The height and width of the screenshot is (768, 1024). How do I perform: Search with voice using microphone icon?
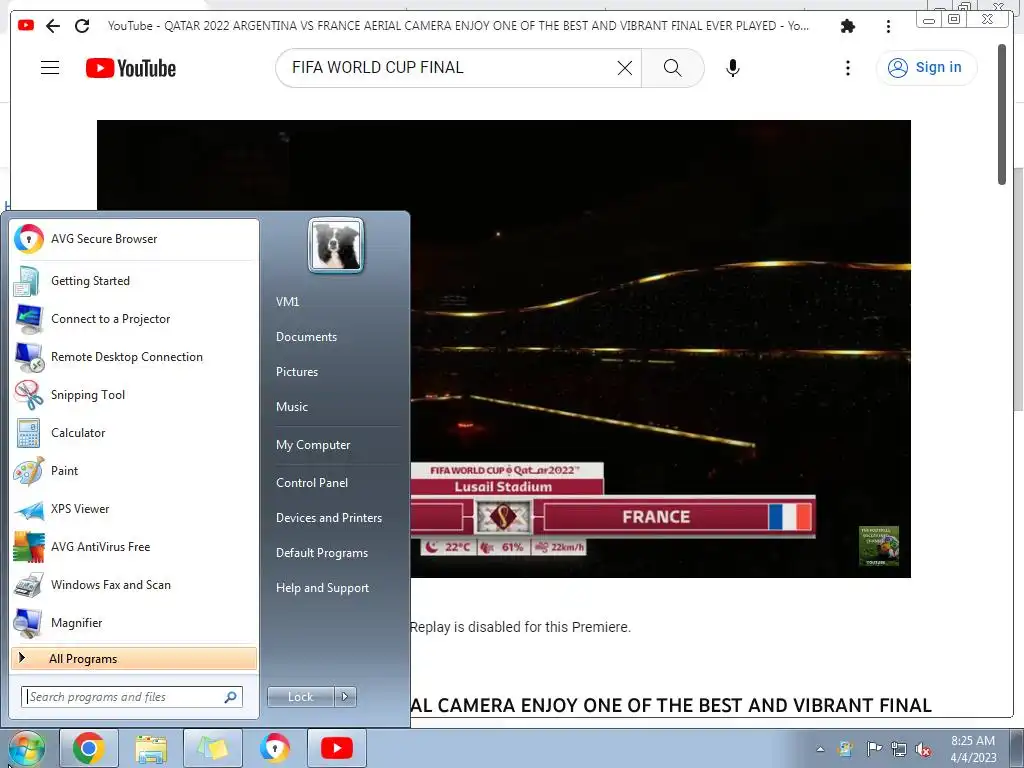(733, 68)
